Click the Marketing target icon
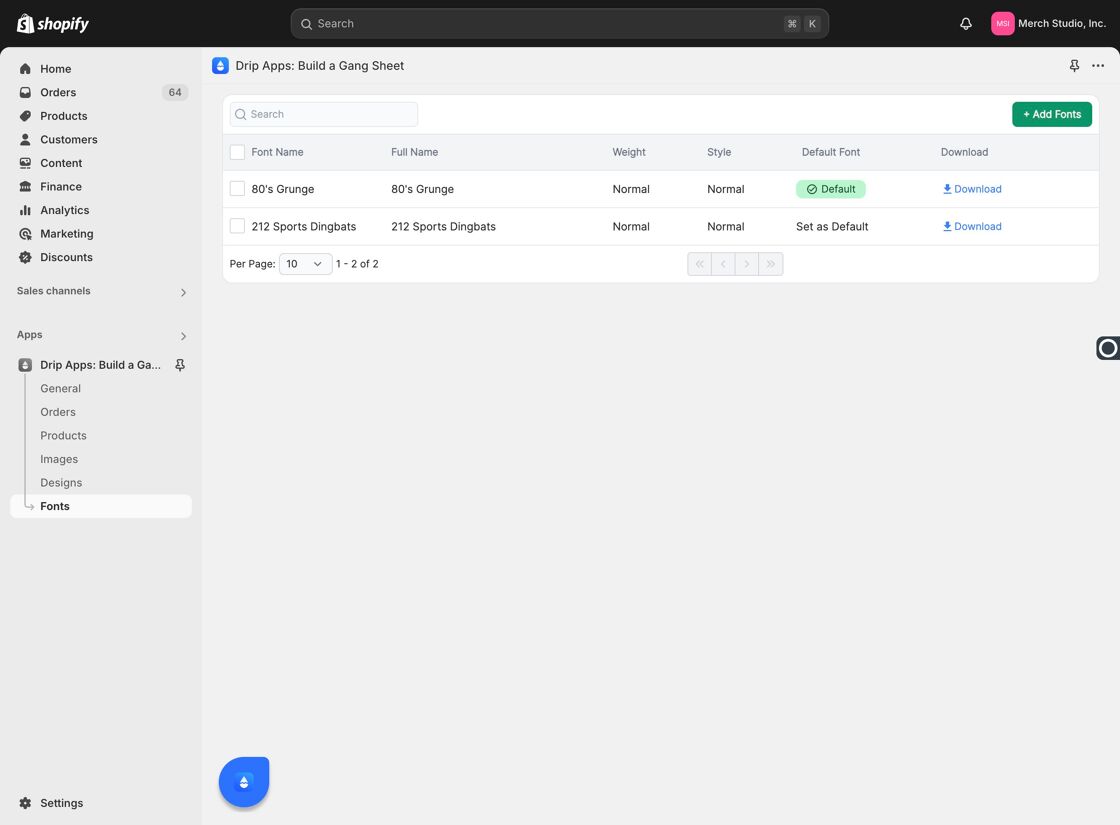Screen dimensions: 1120x825 (25, 234)
